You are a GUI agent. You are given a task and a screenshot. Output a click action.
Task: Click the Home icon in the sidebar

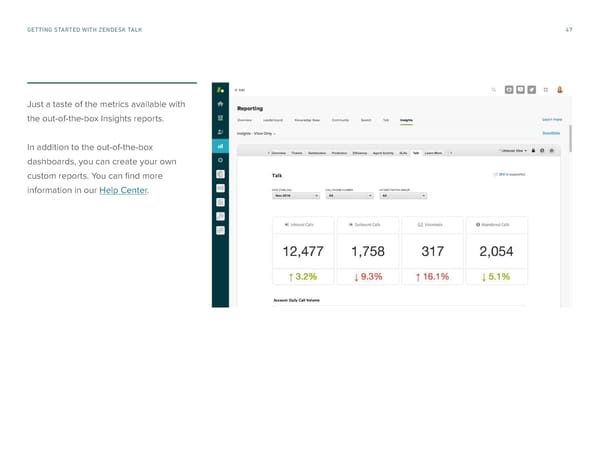click(x=219, y=103)
